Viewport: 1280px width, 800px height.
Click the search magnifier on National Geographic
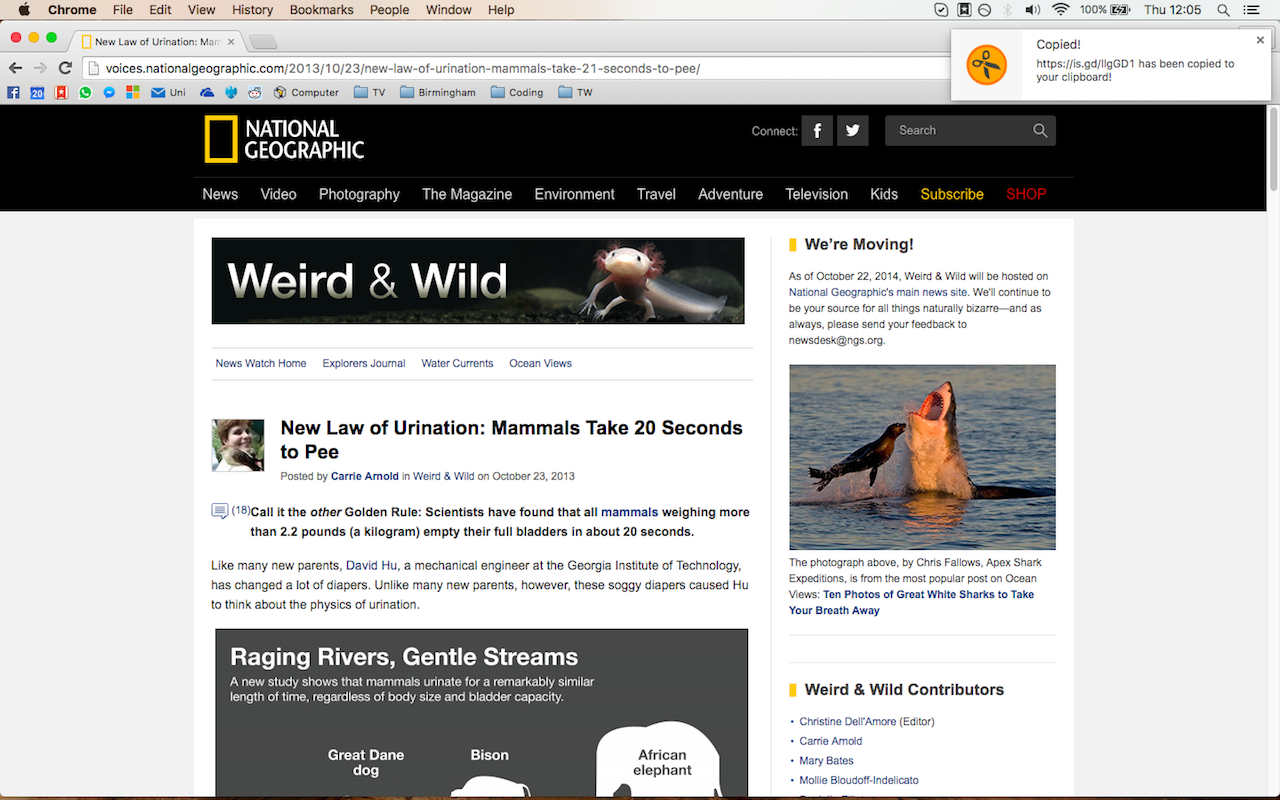[x=1040, y=130]
